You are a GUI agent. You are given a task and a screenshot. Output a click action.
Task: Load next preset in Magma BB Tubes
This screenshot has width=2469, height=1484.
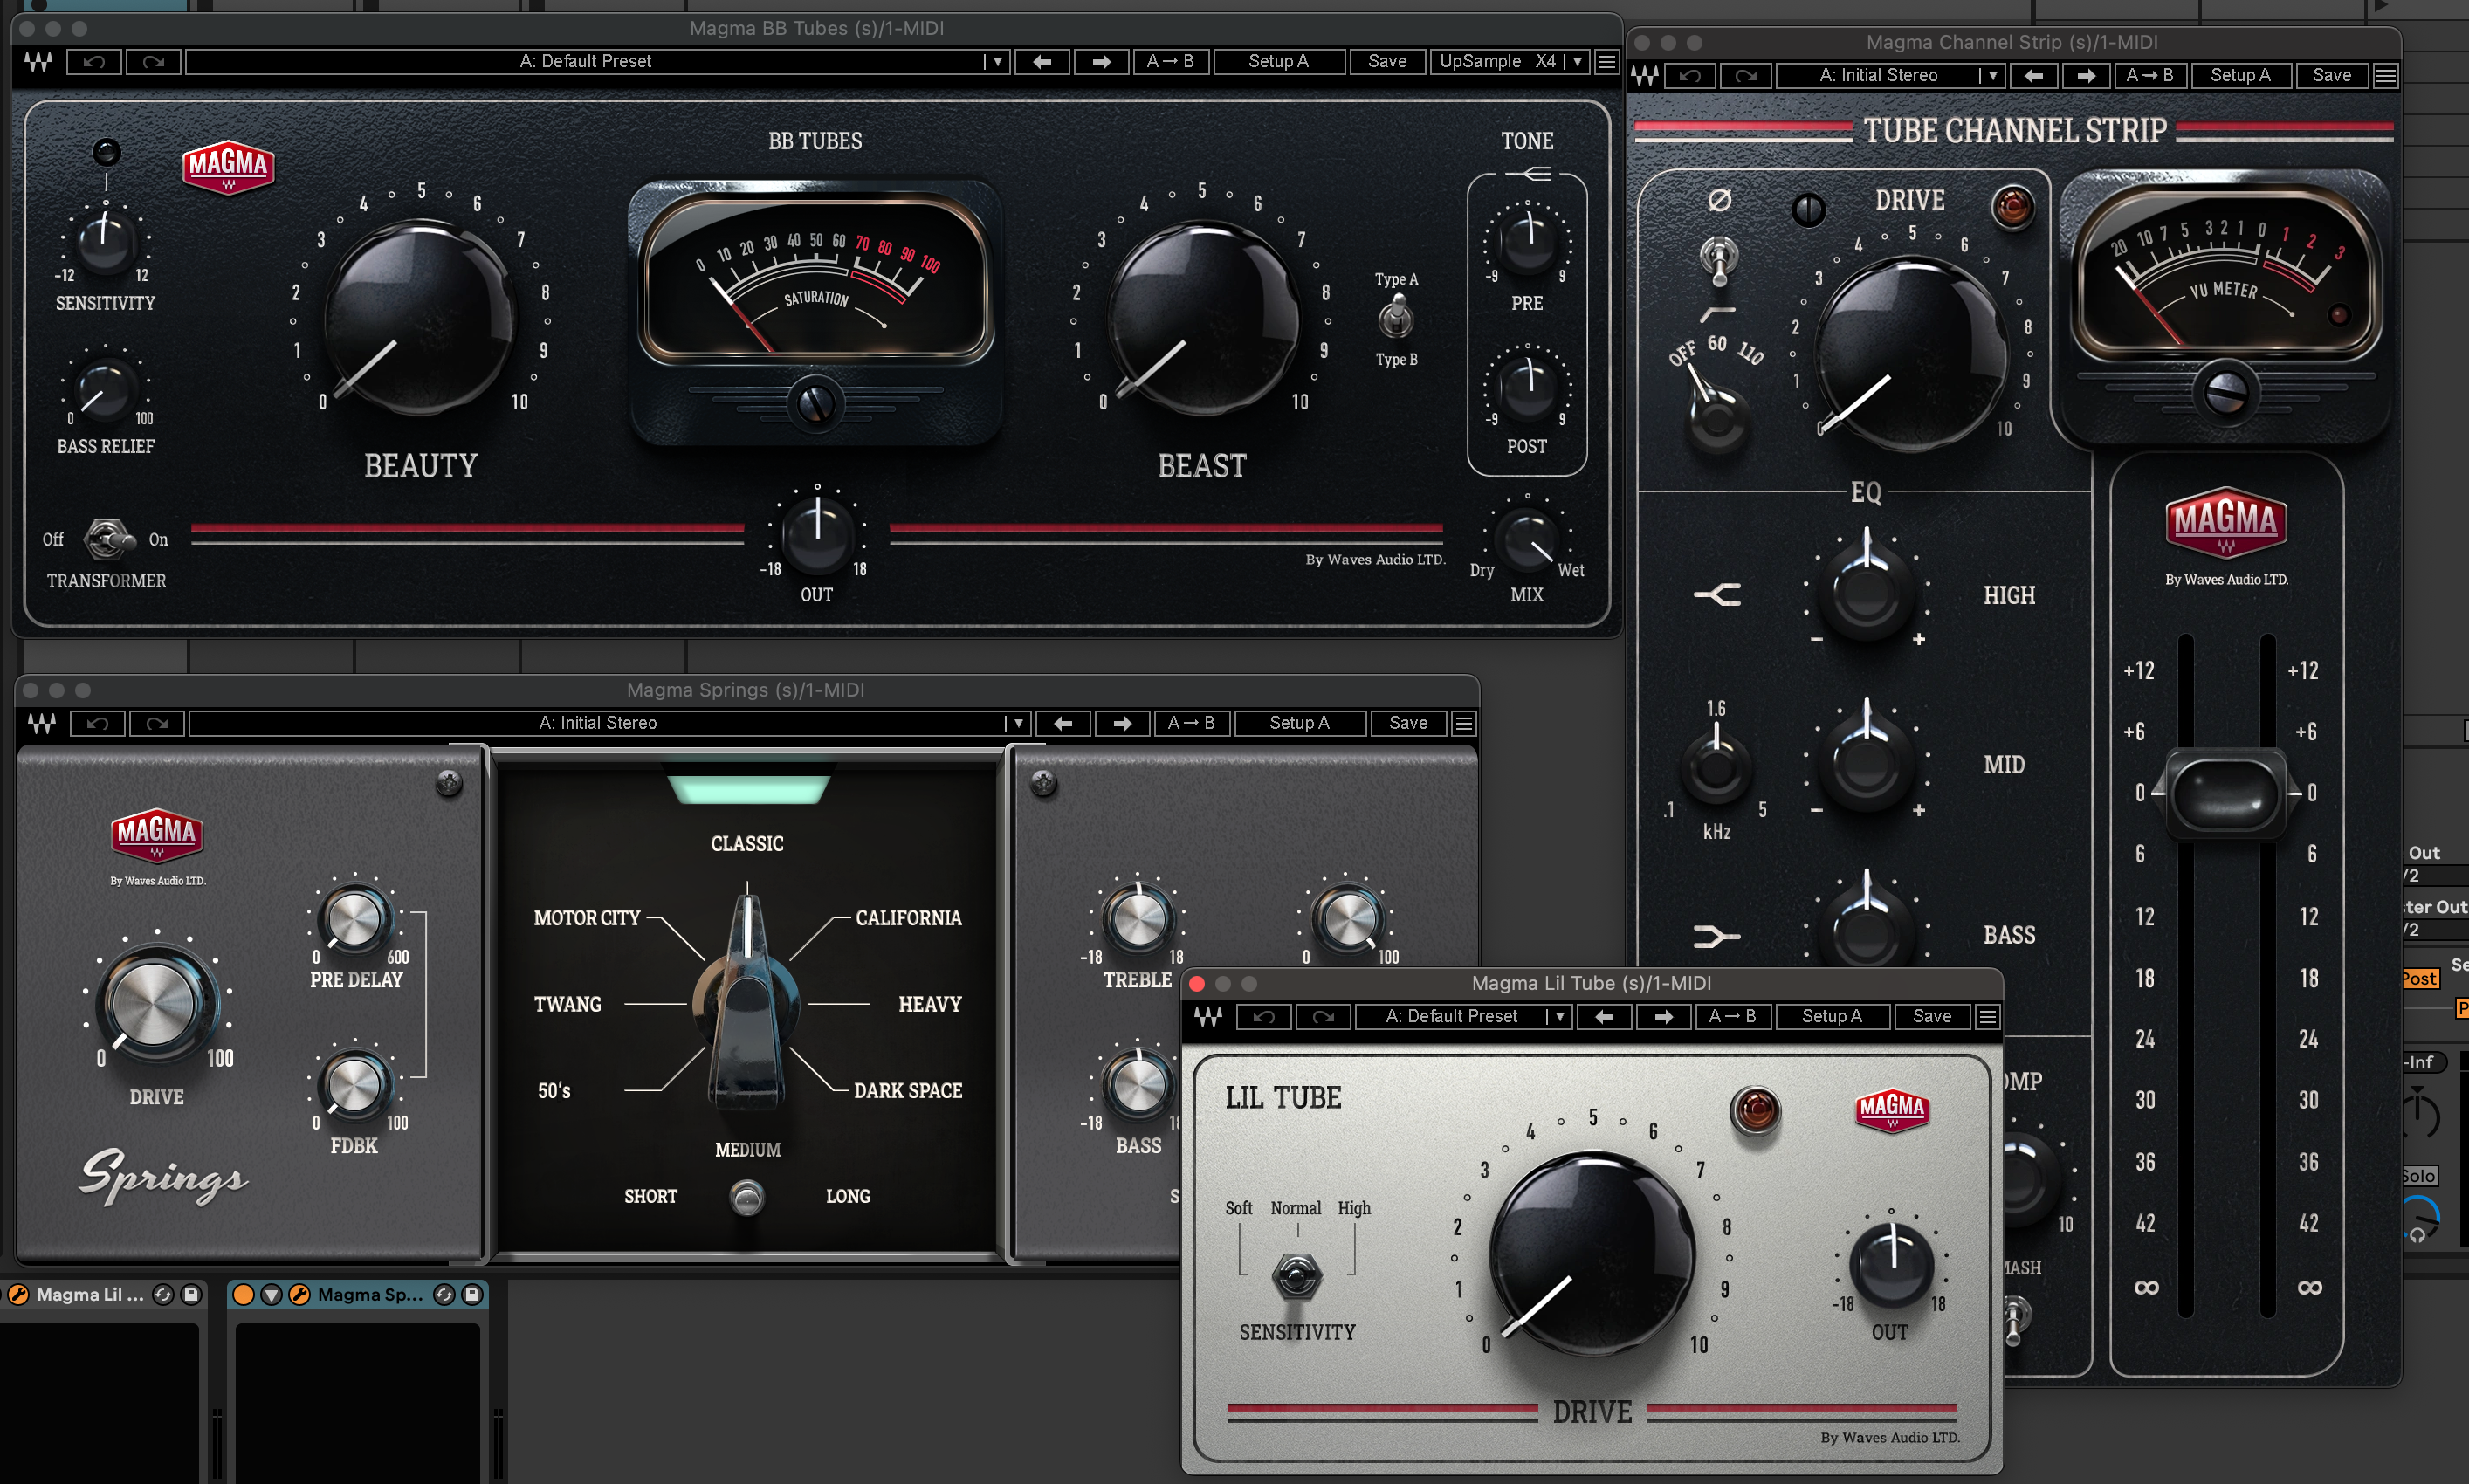[1101, 62]
